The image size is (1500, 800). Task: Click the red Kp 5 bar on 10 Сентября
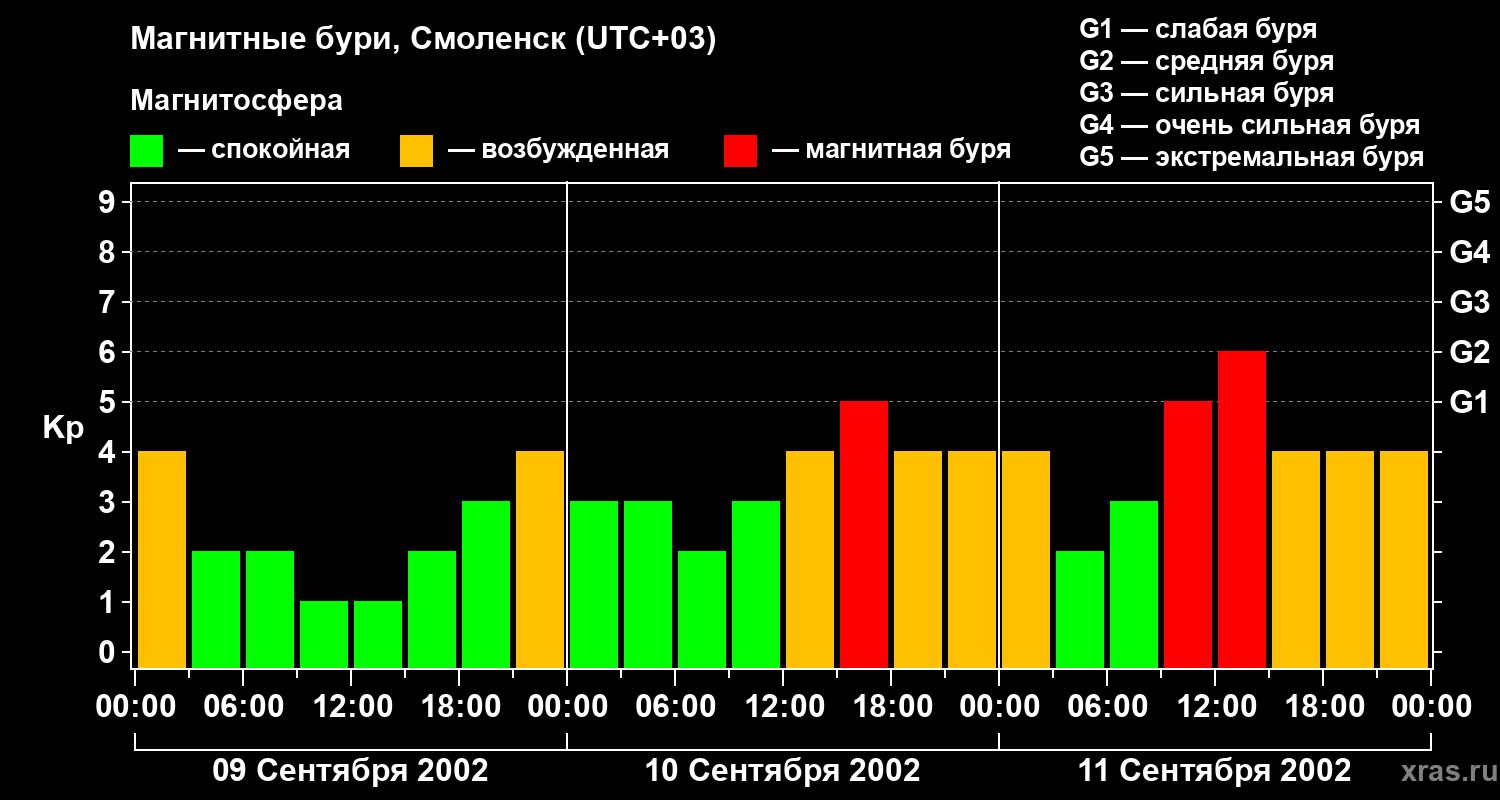[x=864, y=535]
